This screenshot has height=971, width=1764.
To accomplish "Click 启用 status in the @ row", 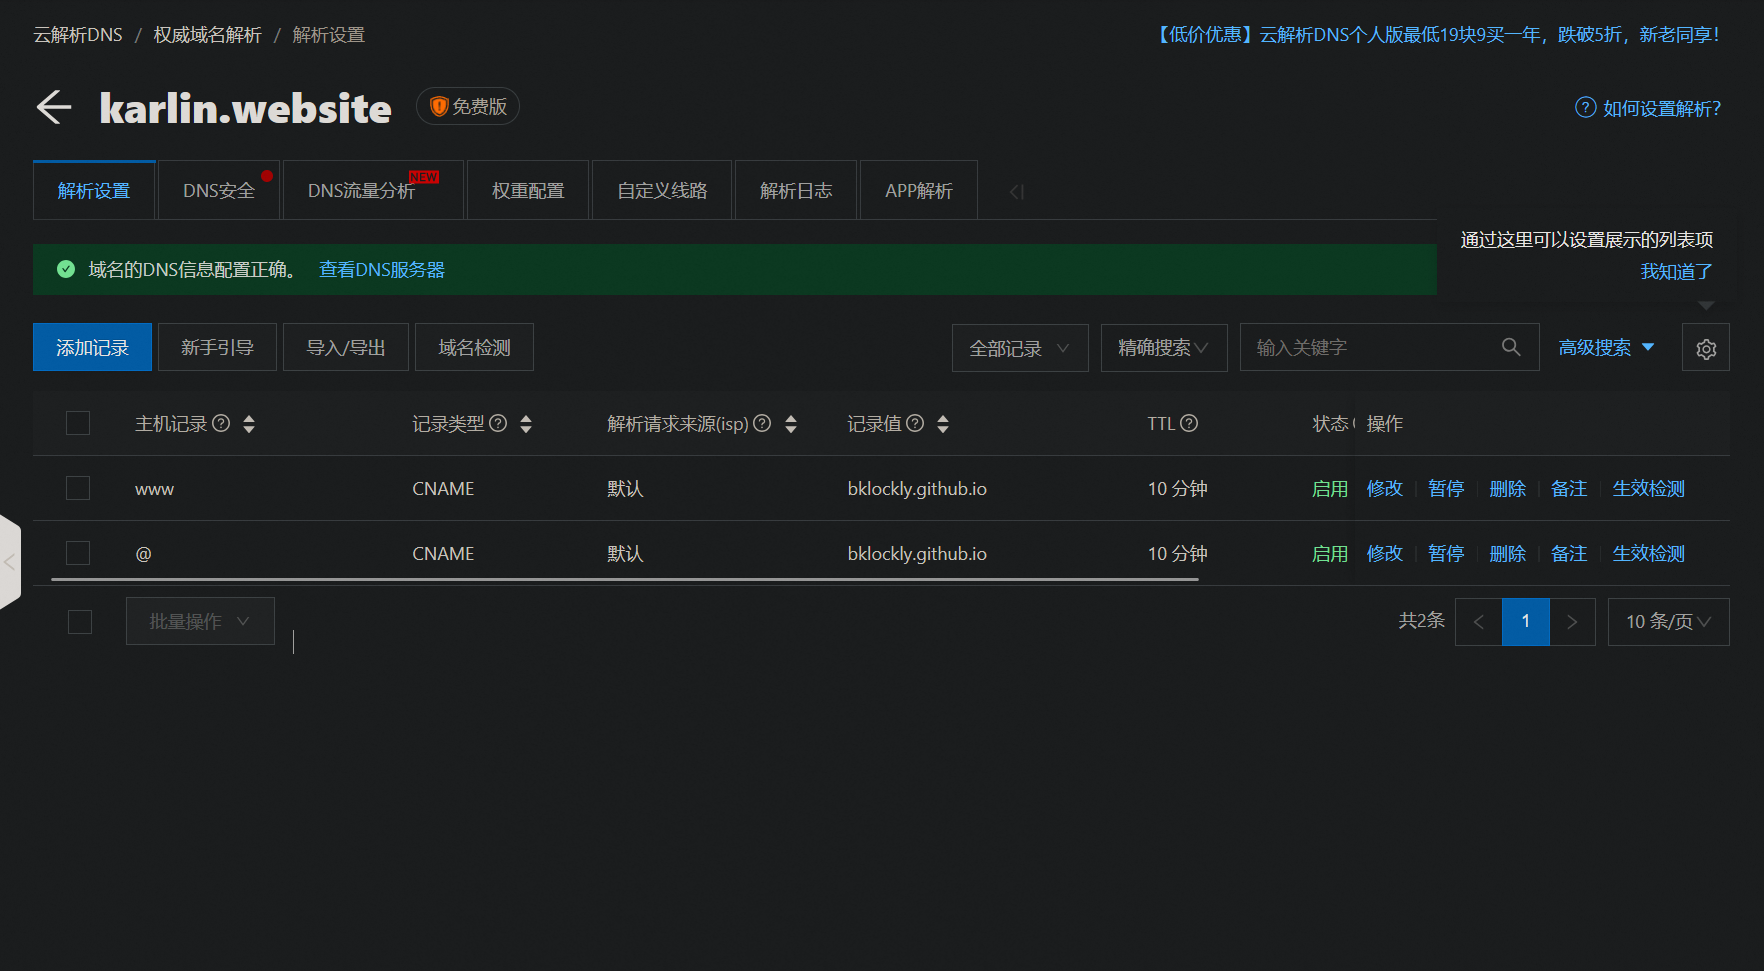I will point(1330,553).
